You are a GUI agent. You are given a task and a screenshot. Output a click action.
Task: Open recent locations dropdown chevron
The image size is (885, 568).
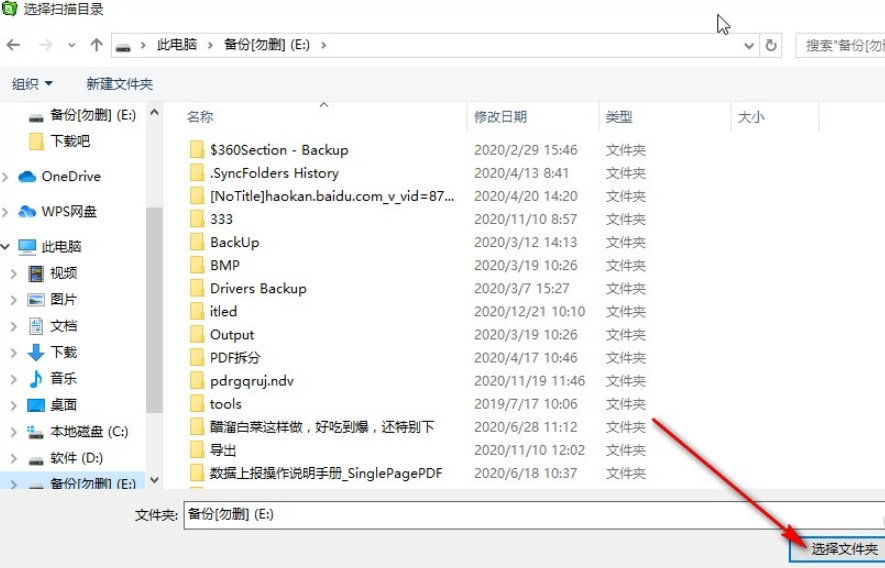pyautogui.click(x=71, y=45)
